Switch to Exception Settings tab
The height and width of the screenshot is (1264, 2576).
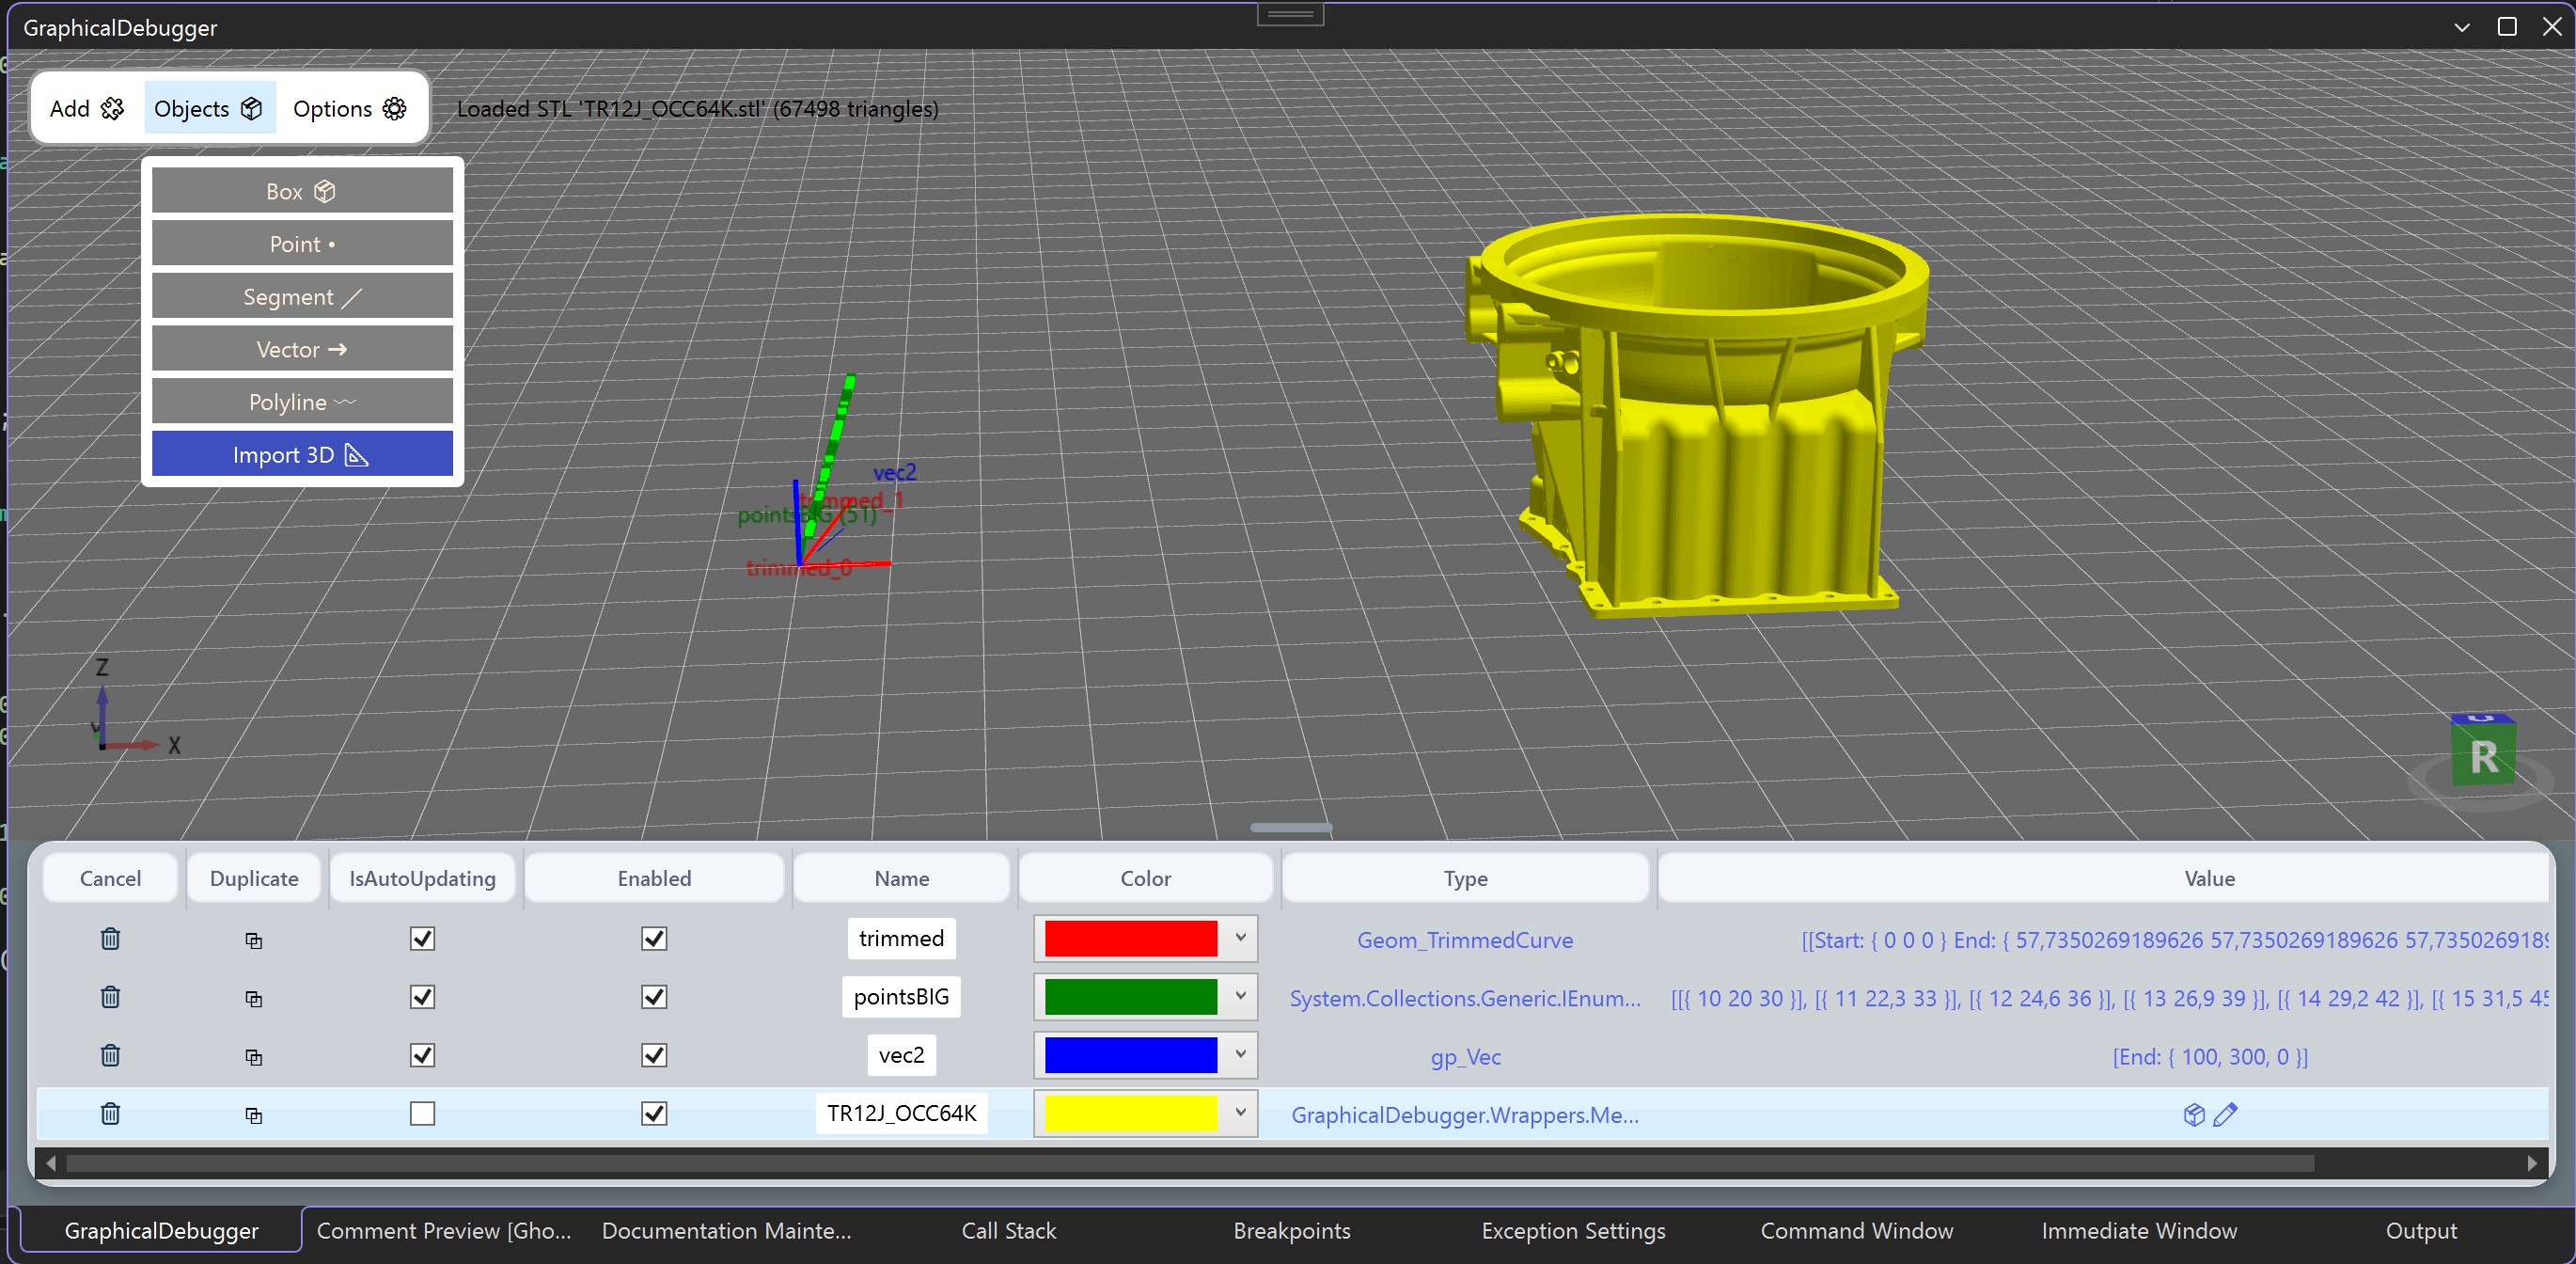[x=1573, y=1230]
